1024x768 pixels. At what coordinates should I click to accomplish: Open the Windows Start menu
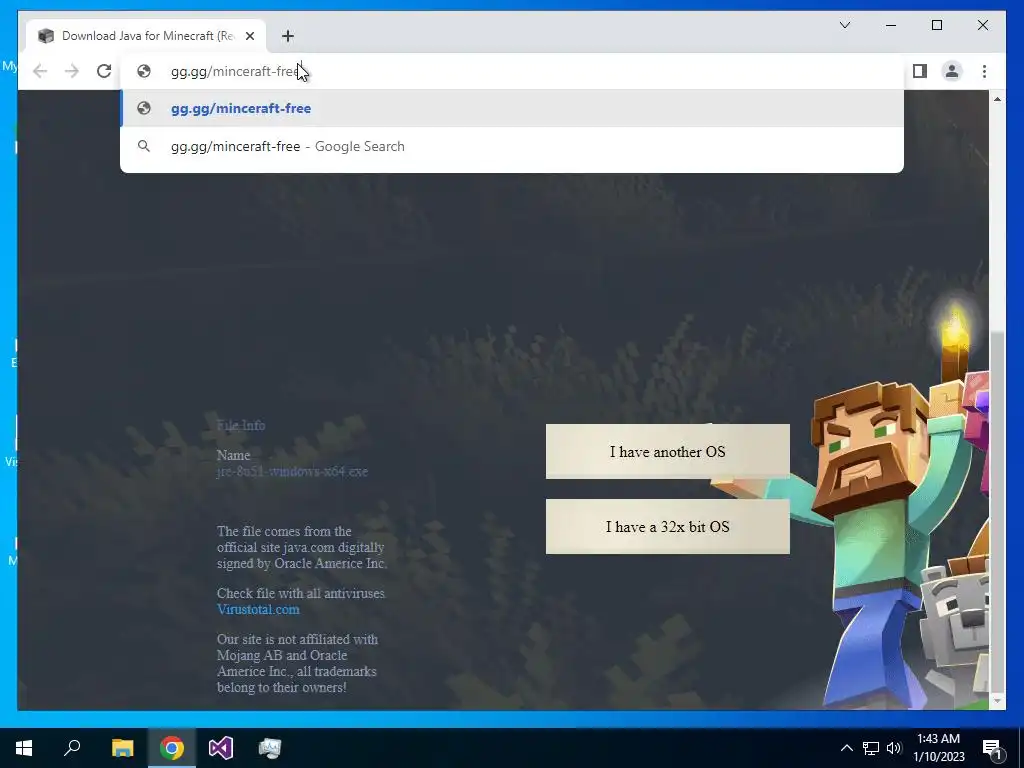point(24,748)
